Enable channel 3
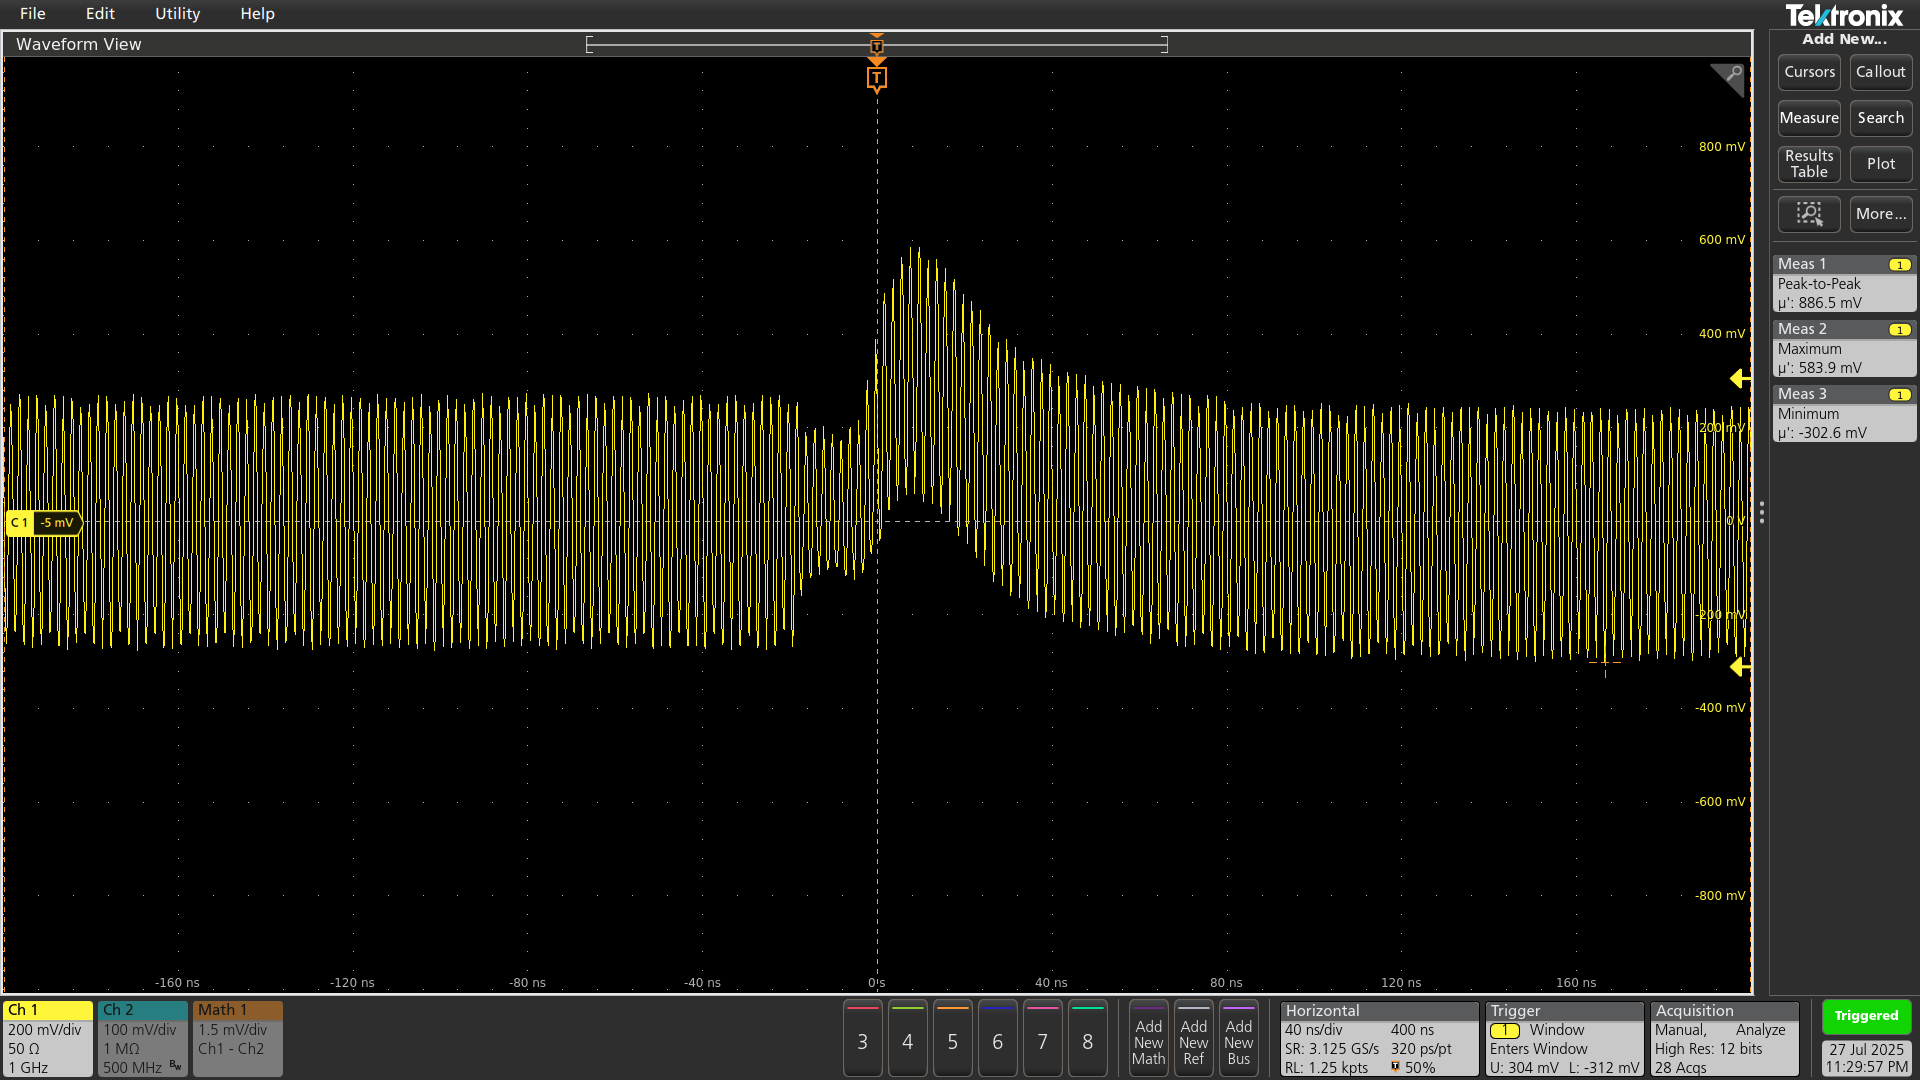Screen dimensions: 1920x1080 pos(862,1039)
